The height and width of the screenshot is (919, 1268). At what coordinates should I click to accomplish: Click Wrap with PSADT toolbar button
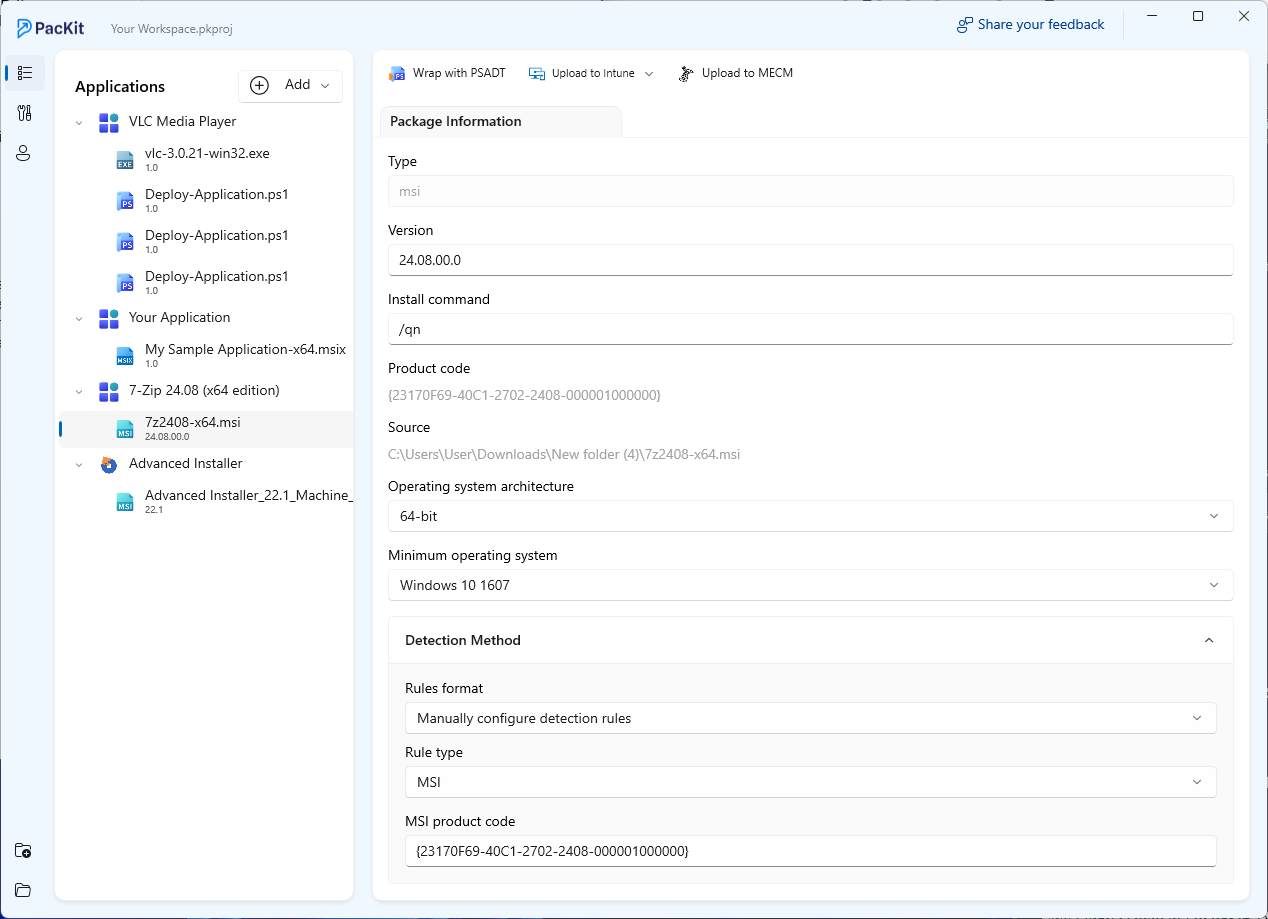447,73
